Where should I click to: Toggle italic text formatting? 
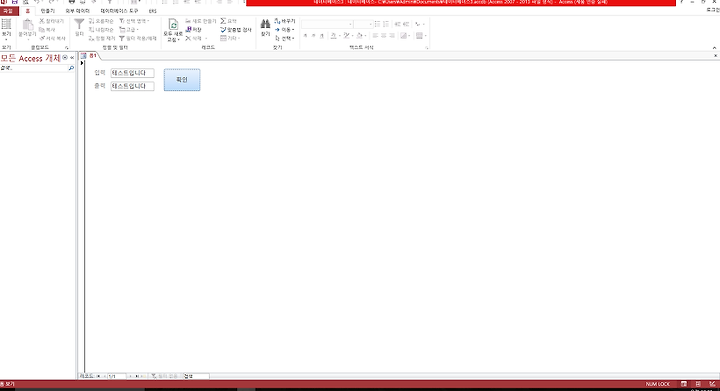pyautogui.click(x=314, y=36)
